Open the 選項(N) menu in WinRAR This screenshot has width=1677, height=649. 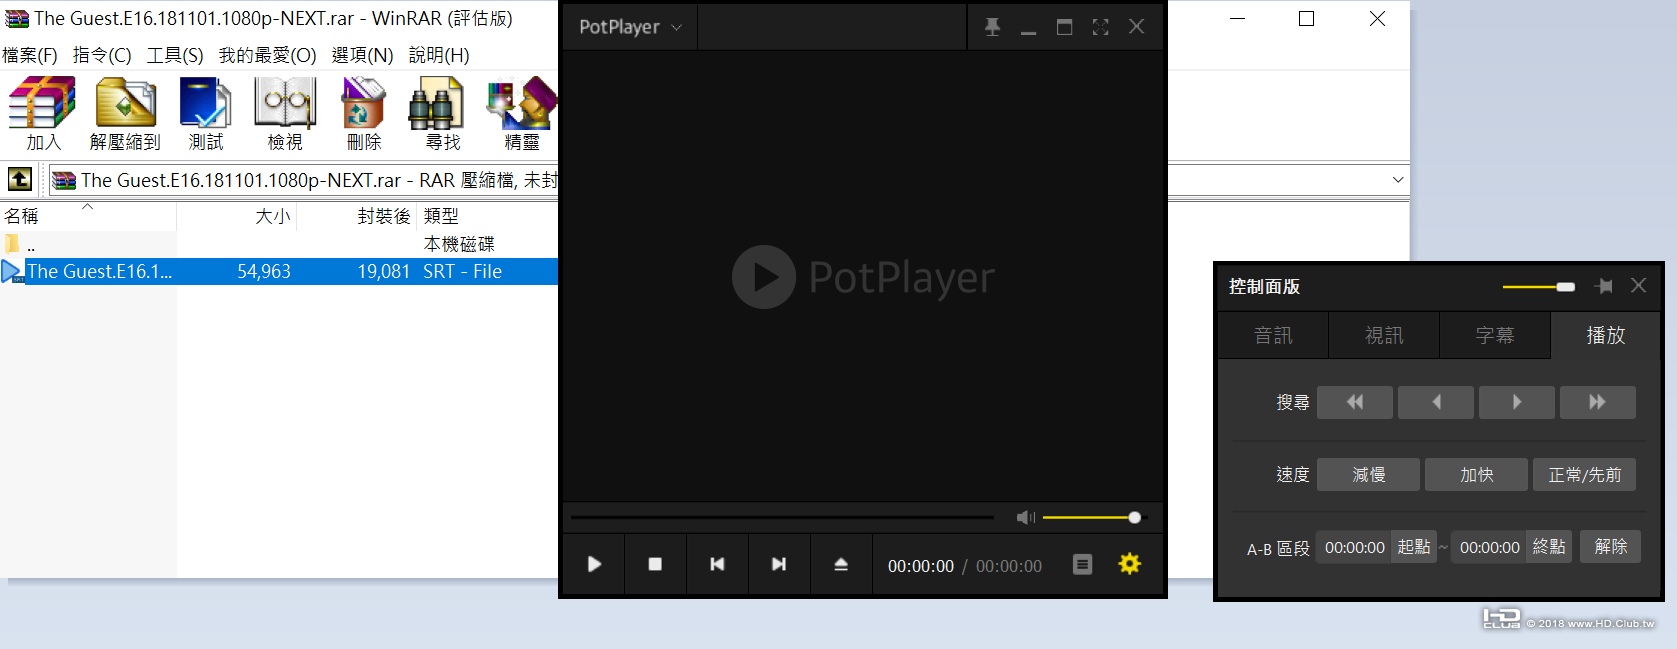coord(362,55)
